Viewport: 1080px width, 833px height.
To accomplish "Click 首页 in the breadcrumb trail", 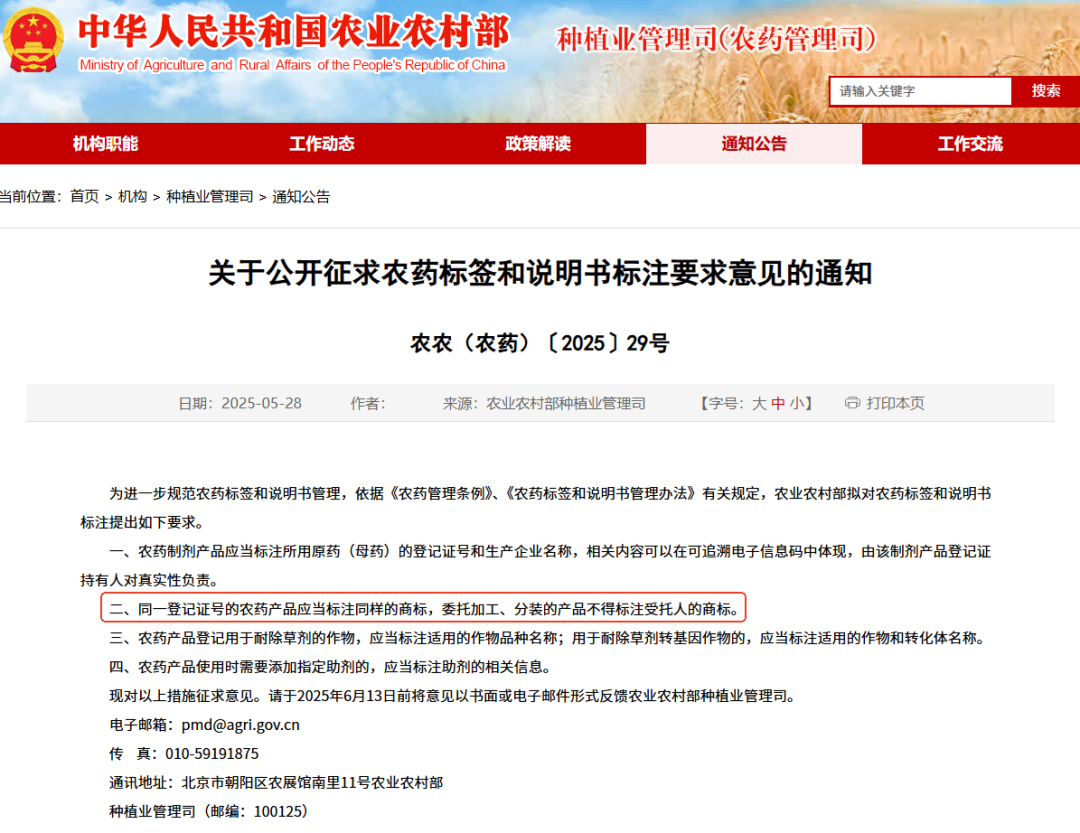I will [84, 197].
